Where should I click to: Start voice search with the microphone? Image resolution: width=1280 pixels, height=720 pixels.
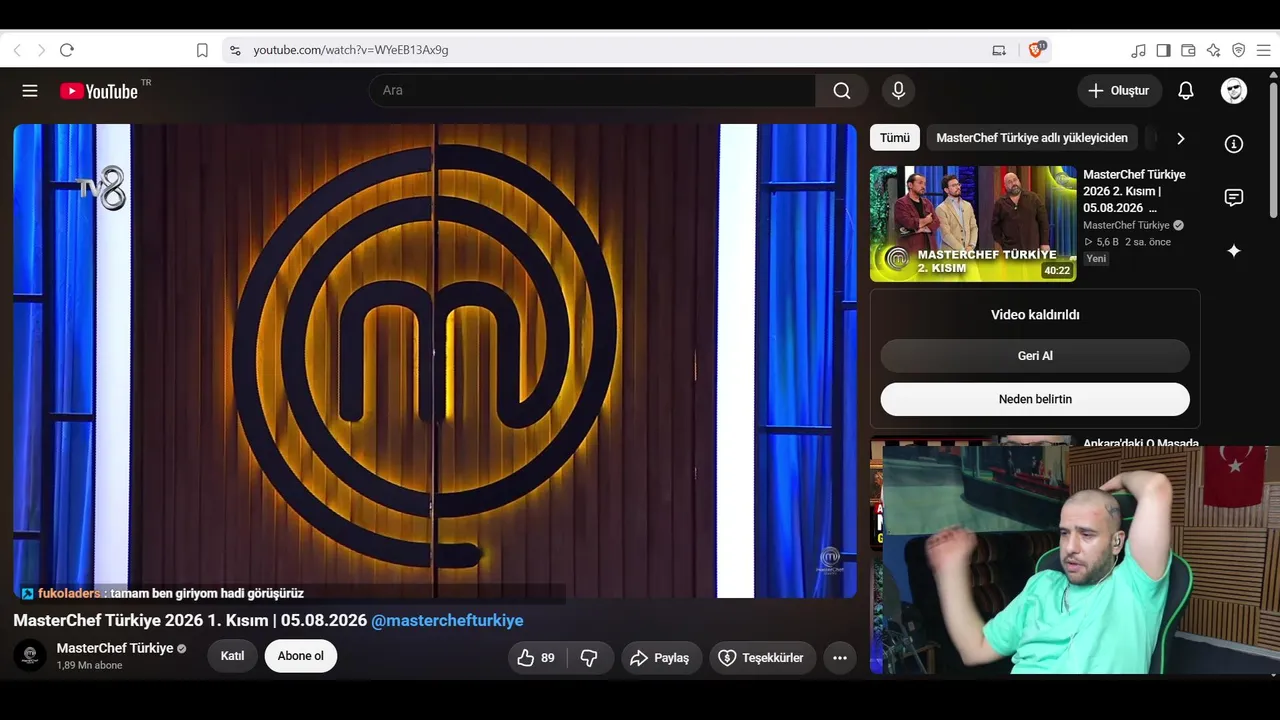[898, 91]
